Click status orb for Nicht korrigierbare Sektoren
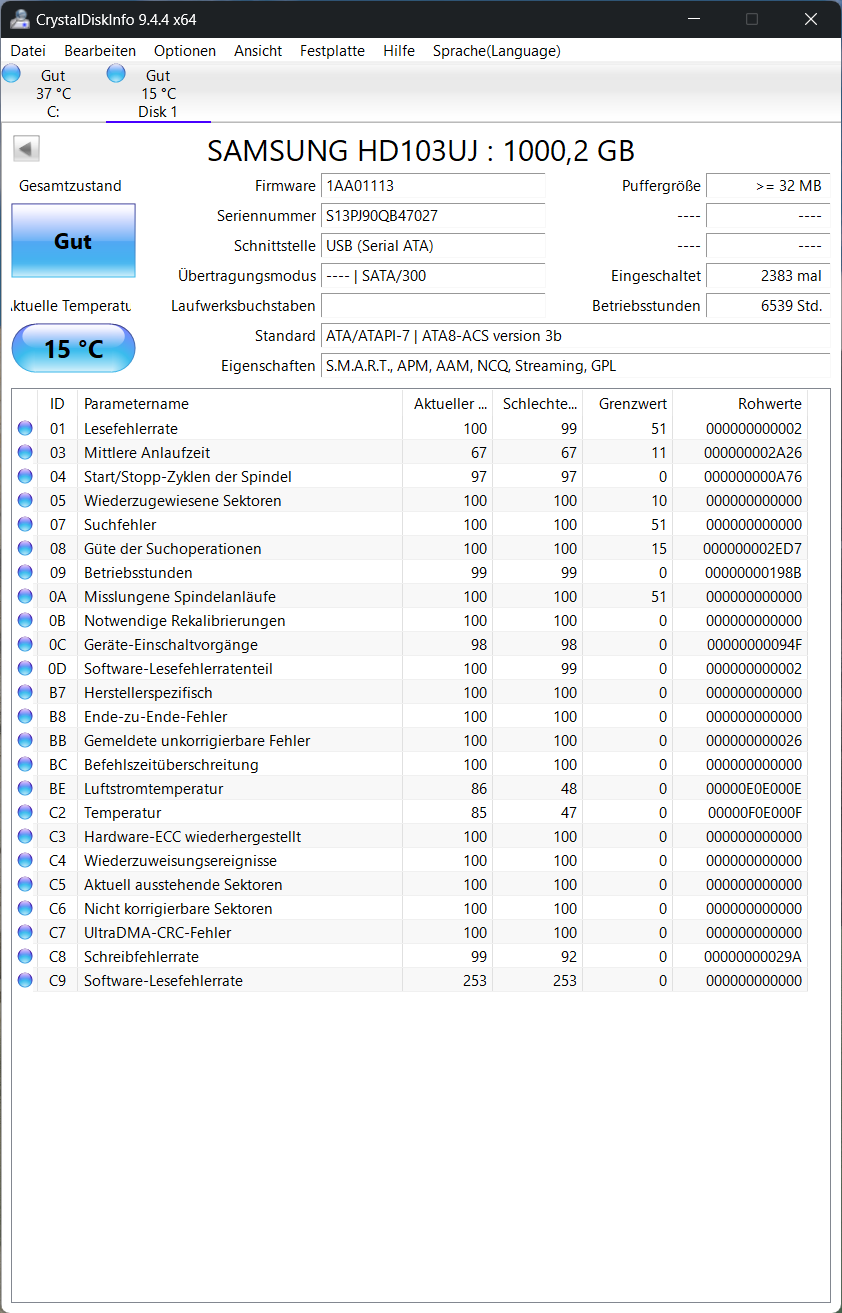842x1313 pixels. pos(25,908)
